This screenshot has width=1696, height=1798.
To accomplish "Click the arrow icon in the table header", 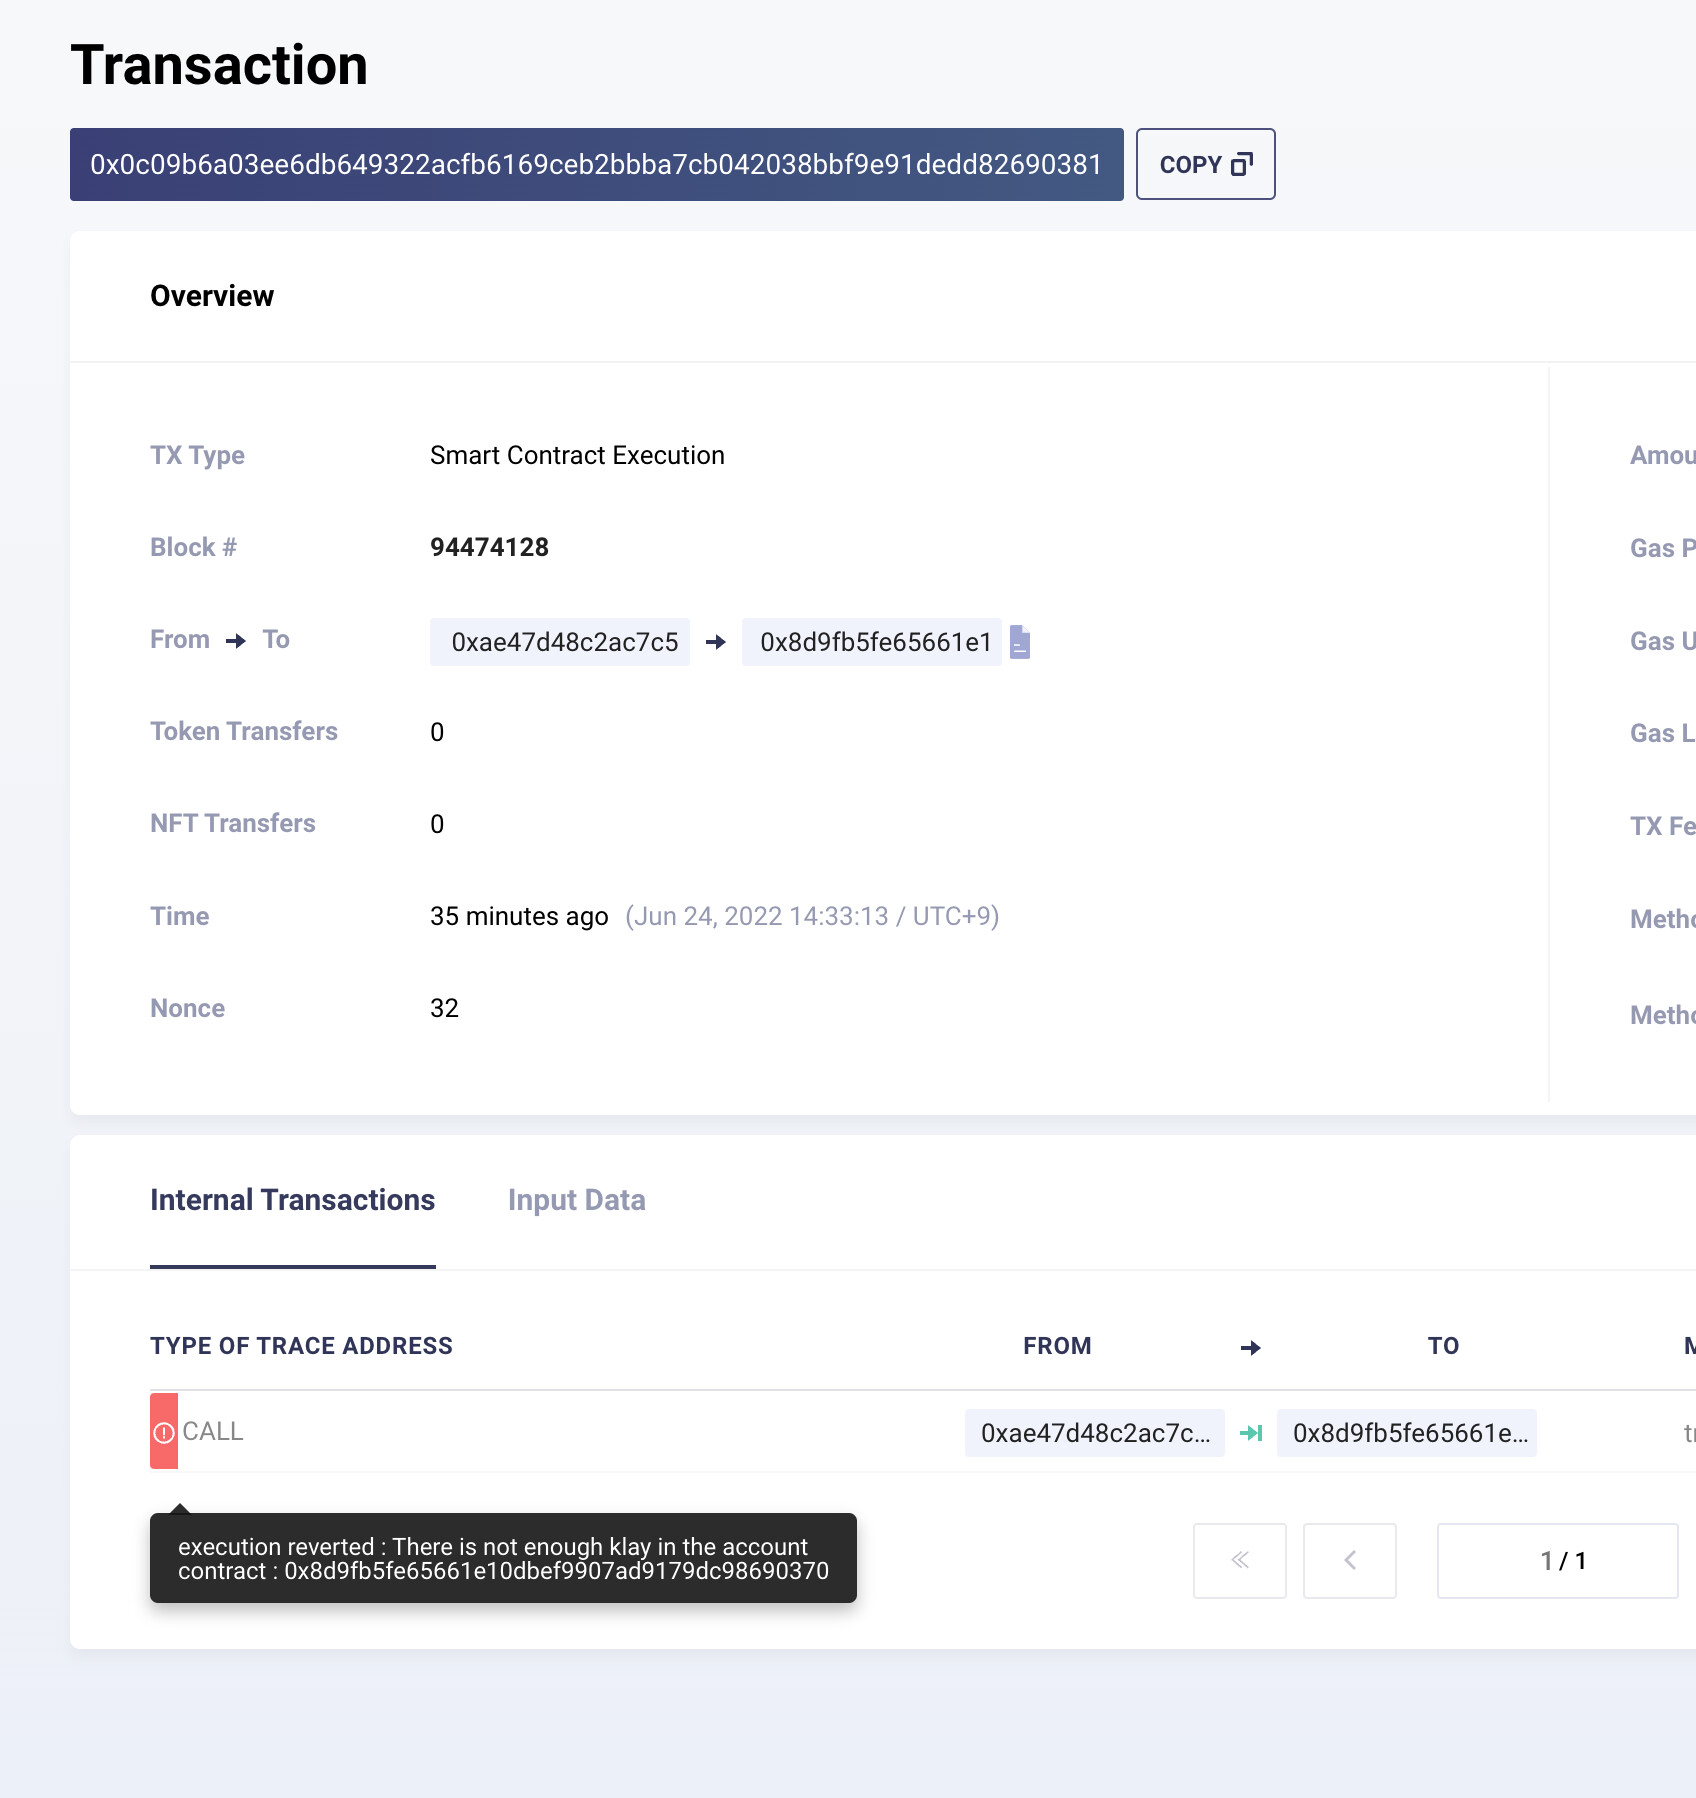I will coord(1250,1347).
